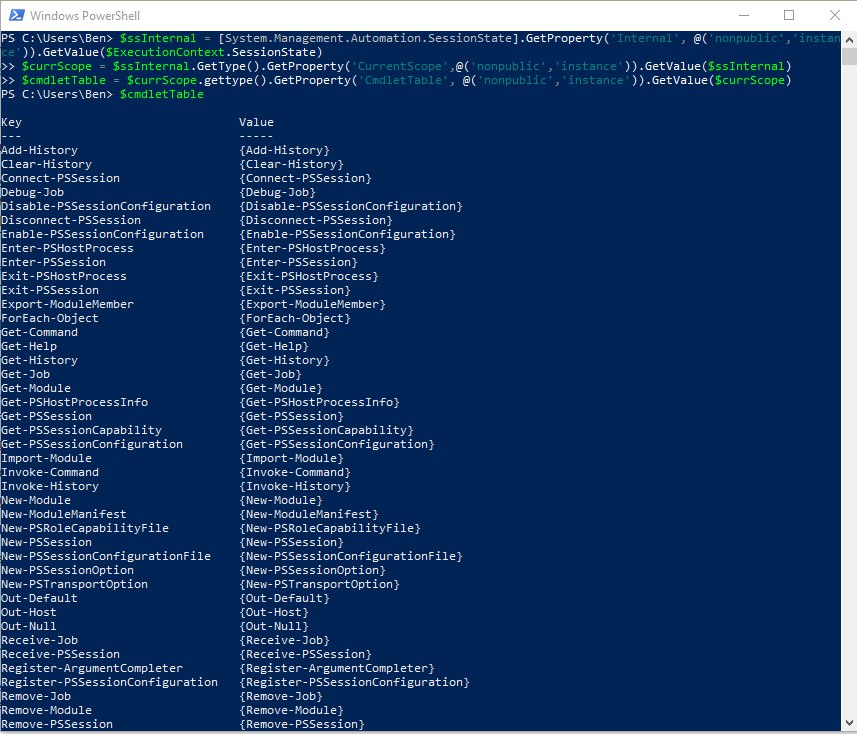Screen dimensions: 857x734
Task: Click the 'Get-Help' key entry
Action: pyautogui.click(x=29, y=347)
